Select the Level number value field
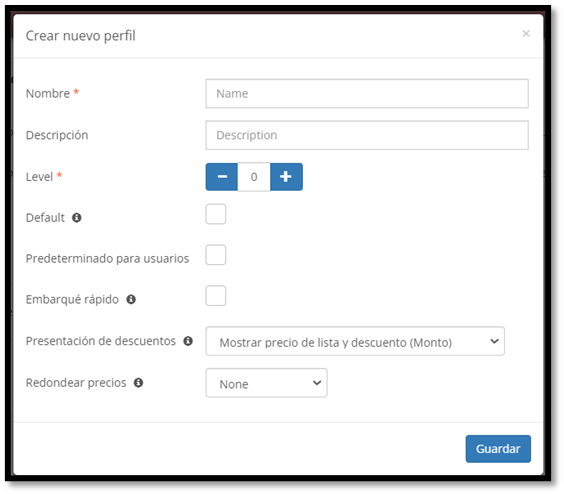Screen dimensions: 564x494 254,177
